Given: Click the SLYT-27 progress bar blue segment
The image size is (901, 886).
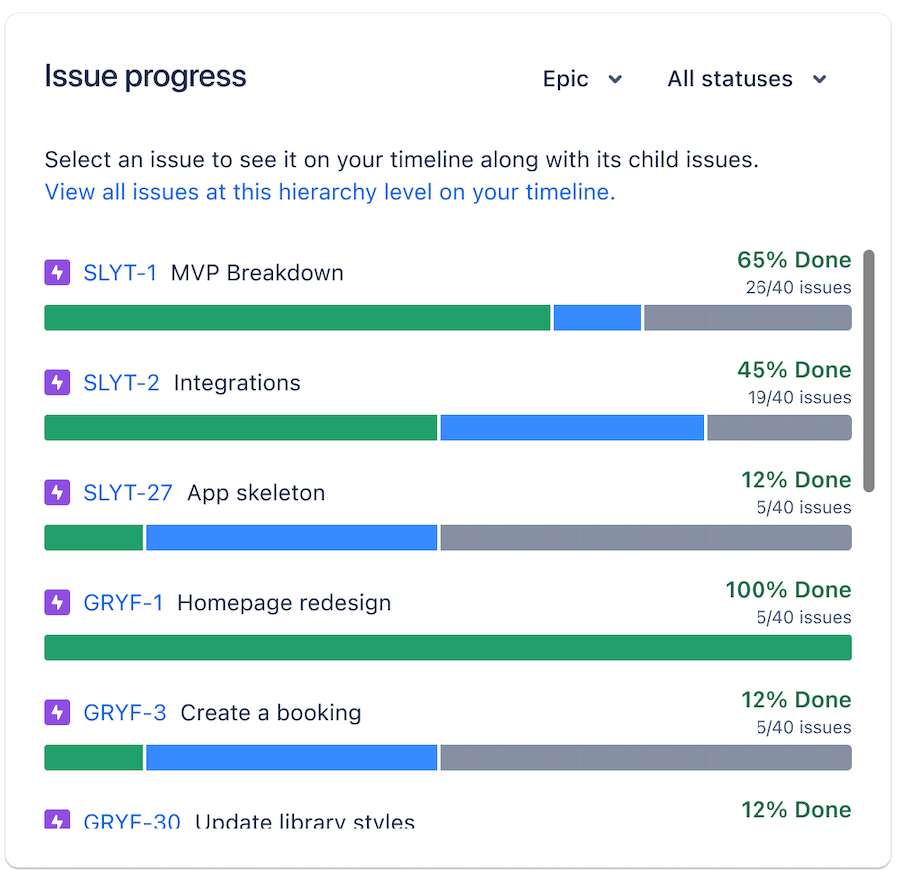Looking at the screenshot, I should [x=291, y=537].
